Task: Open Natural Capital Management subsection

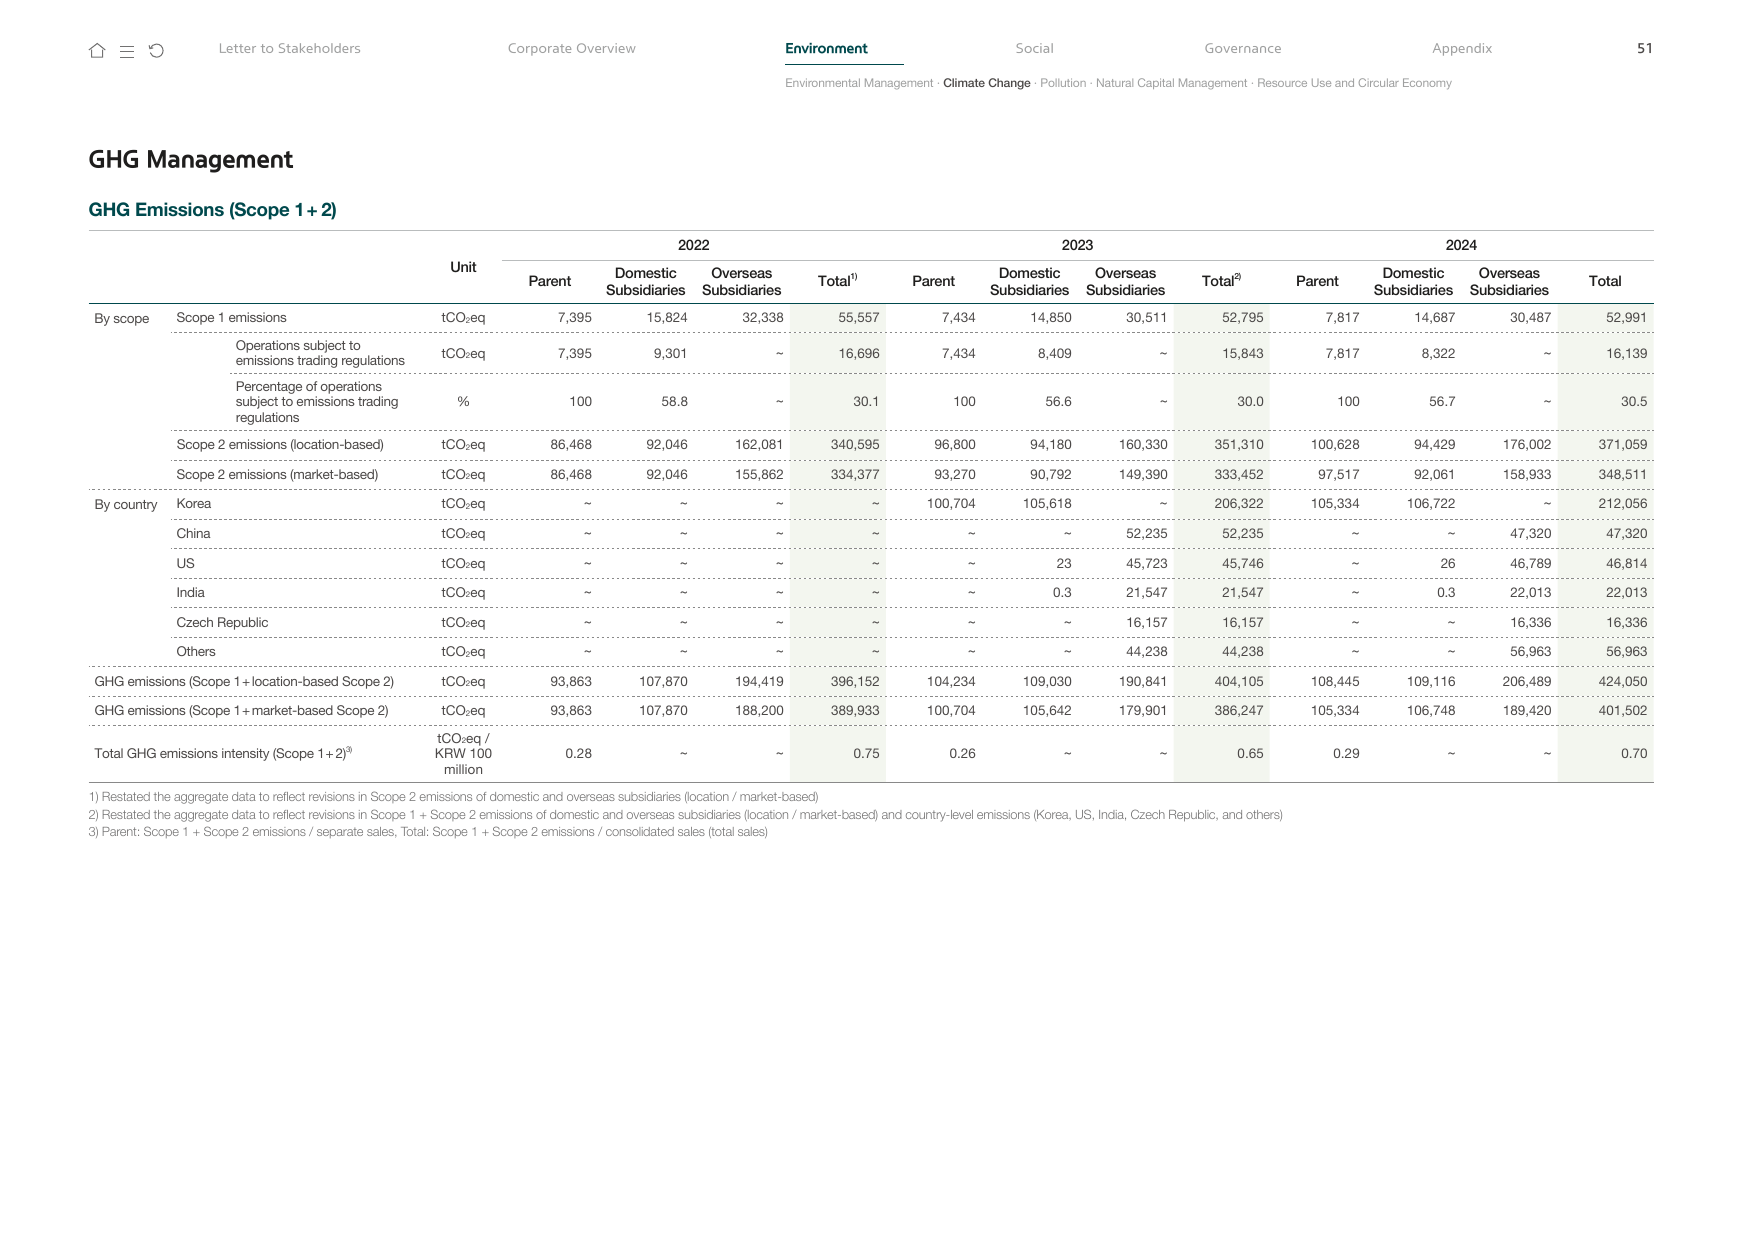Action: tap(1171, 83)
